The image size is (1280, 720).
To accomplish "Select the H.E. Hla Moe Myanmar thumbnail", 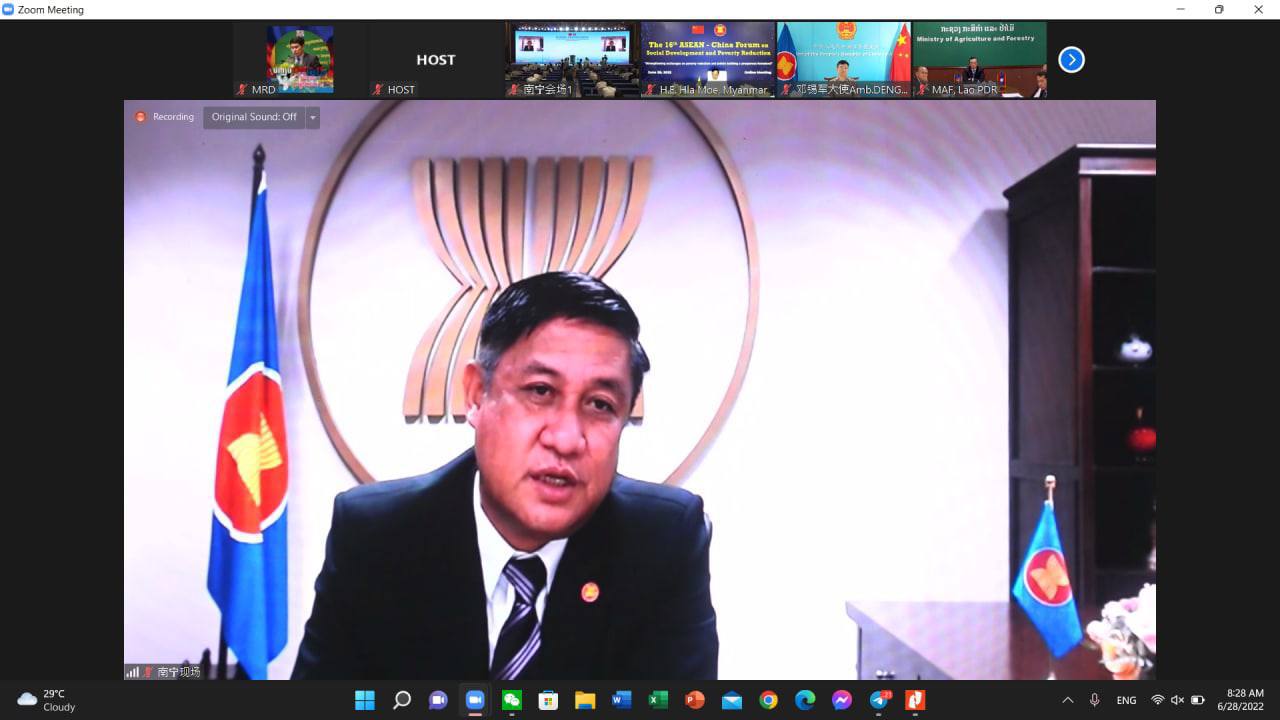I will 708,60.
